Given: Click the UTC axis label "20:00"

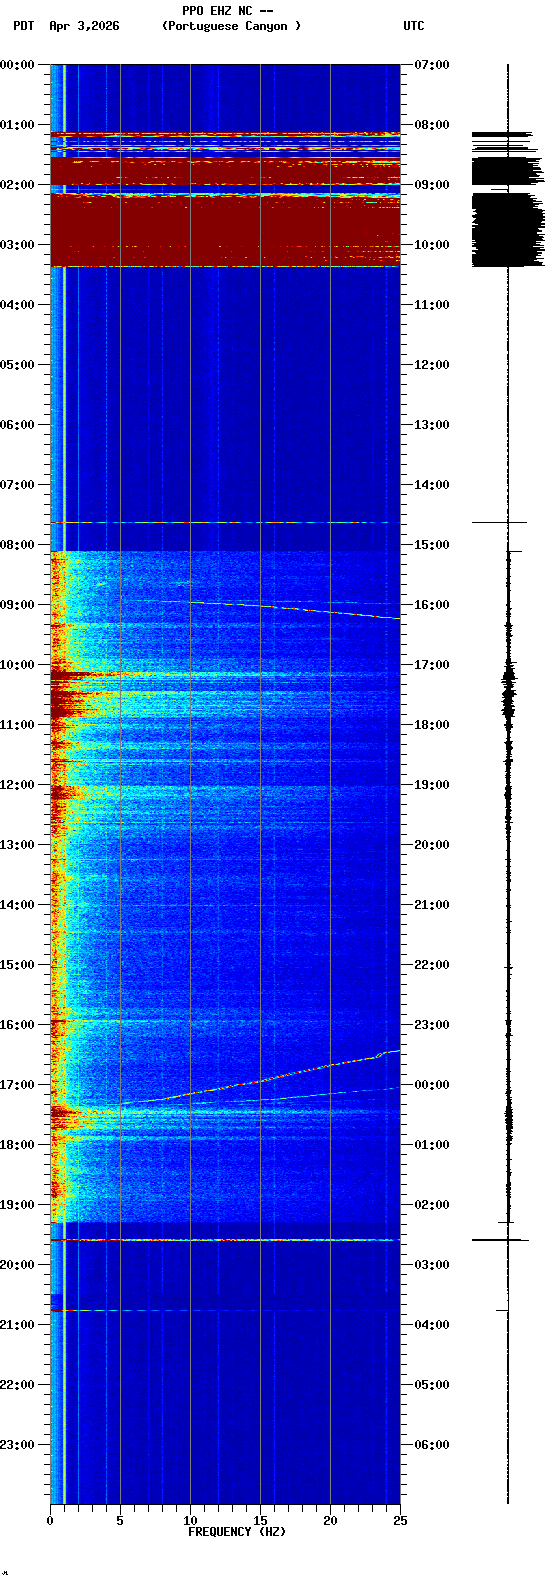Looking at the screenshot, I should 432,845.
